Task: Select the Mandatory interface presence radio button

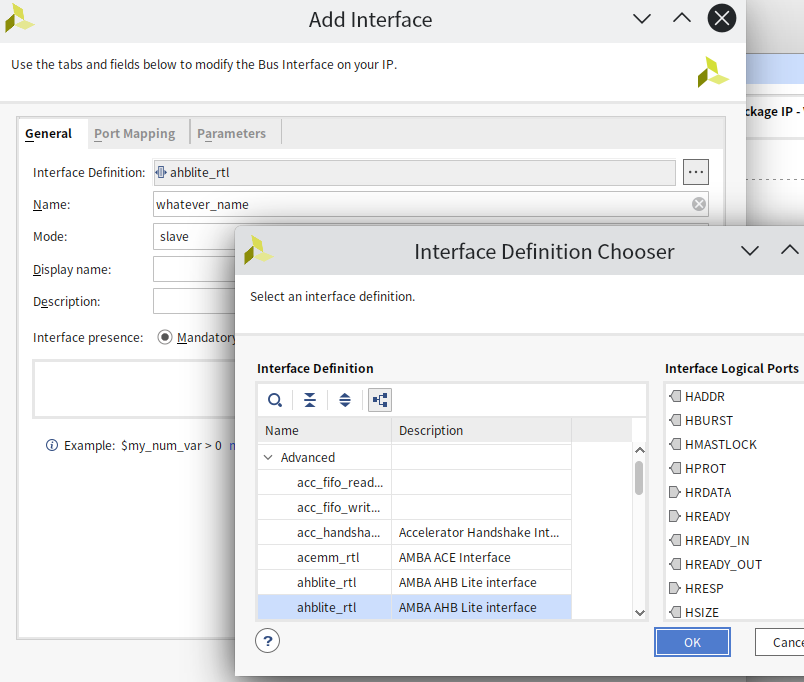Action: 165,338
